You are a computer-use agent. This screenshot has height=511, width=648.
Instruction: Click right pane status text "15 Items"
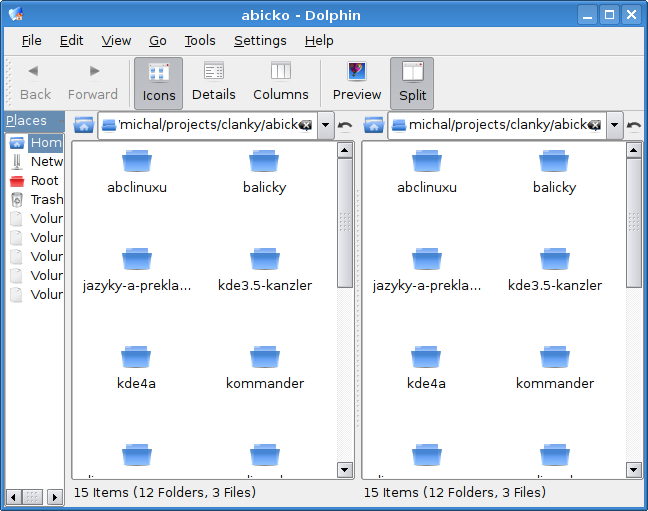coord(391,492)
